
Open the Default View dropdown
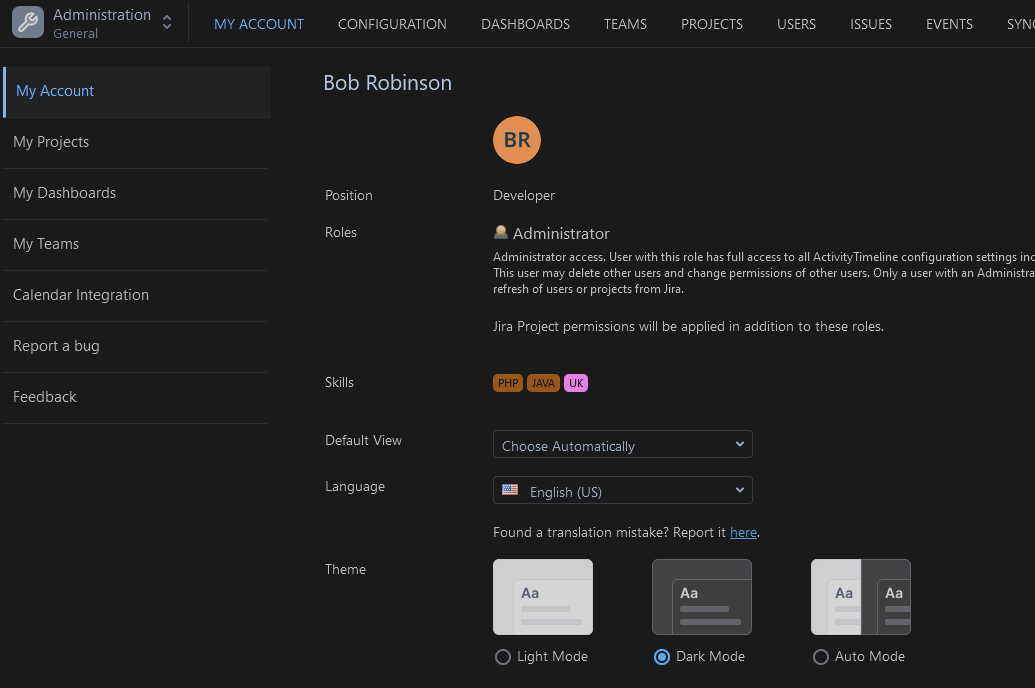click(622, 445)
